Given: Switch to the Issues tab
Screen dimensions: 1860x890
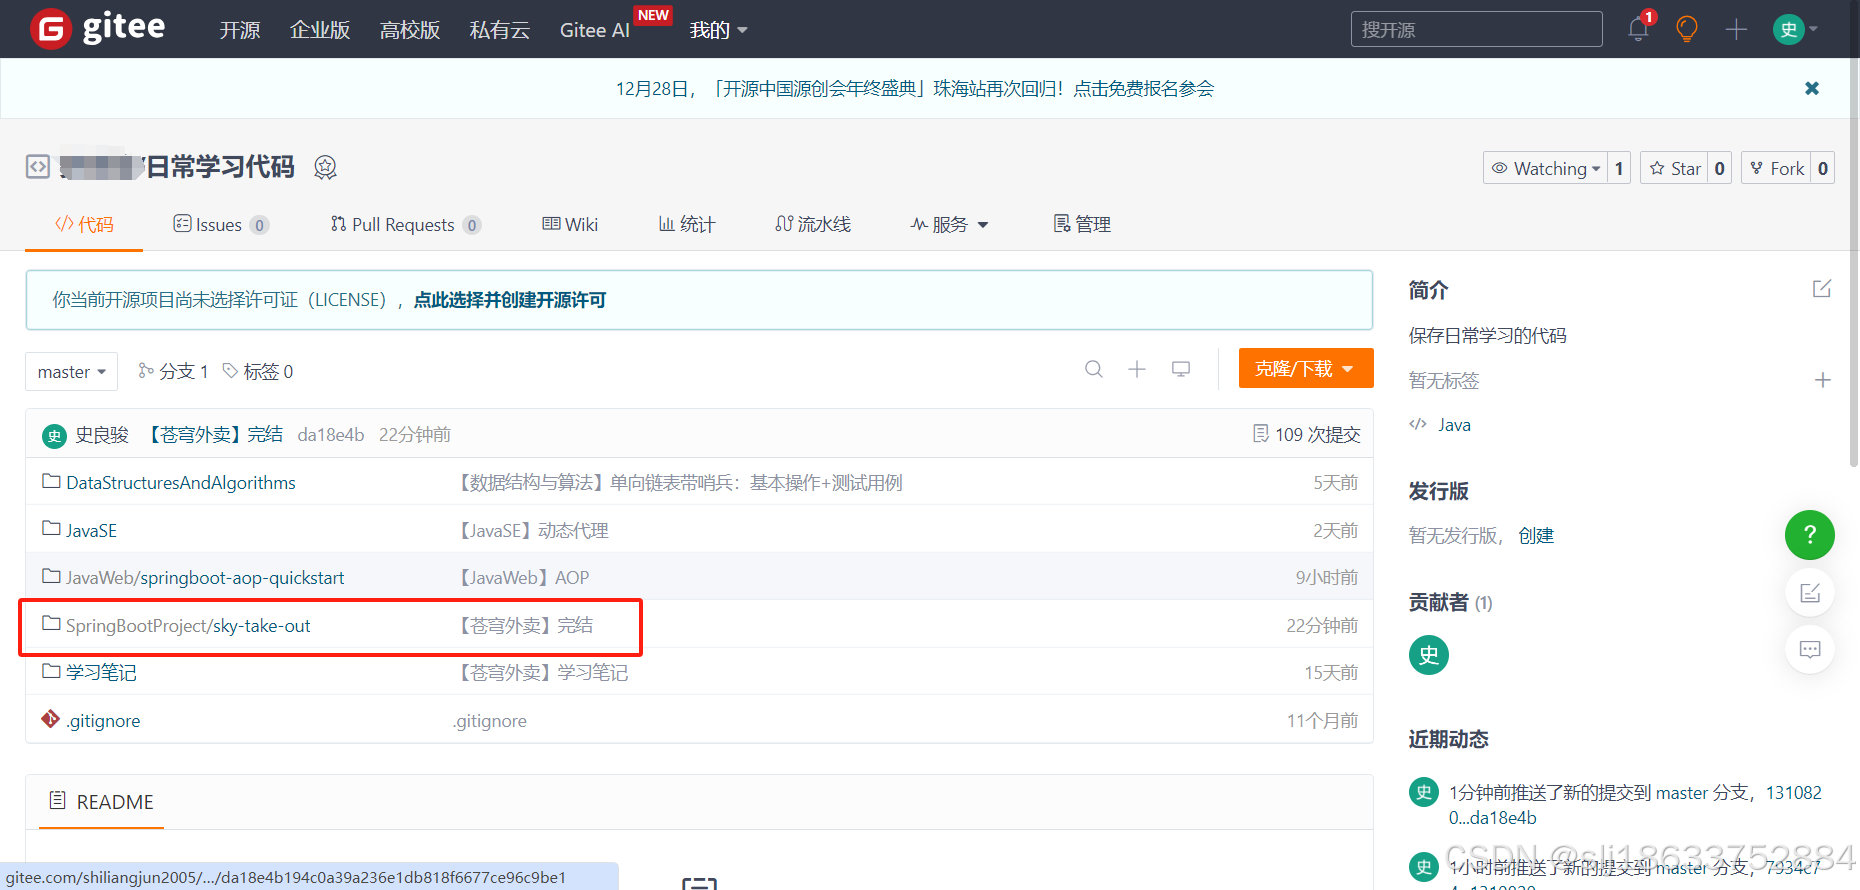Looking at the screenshot, I should pos(221,224).
